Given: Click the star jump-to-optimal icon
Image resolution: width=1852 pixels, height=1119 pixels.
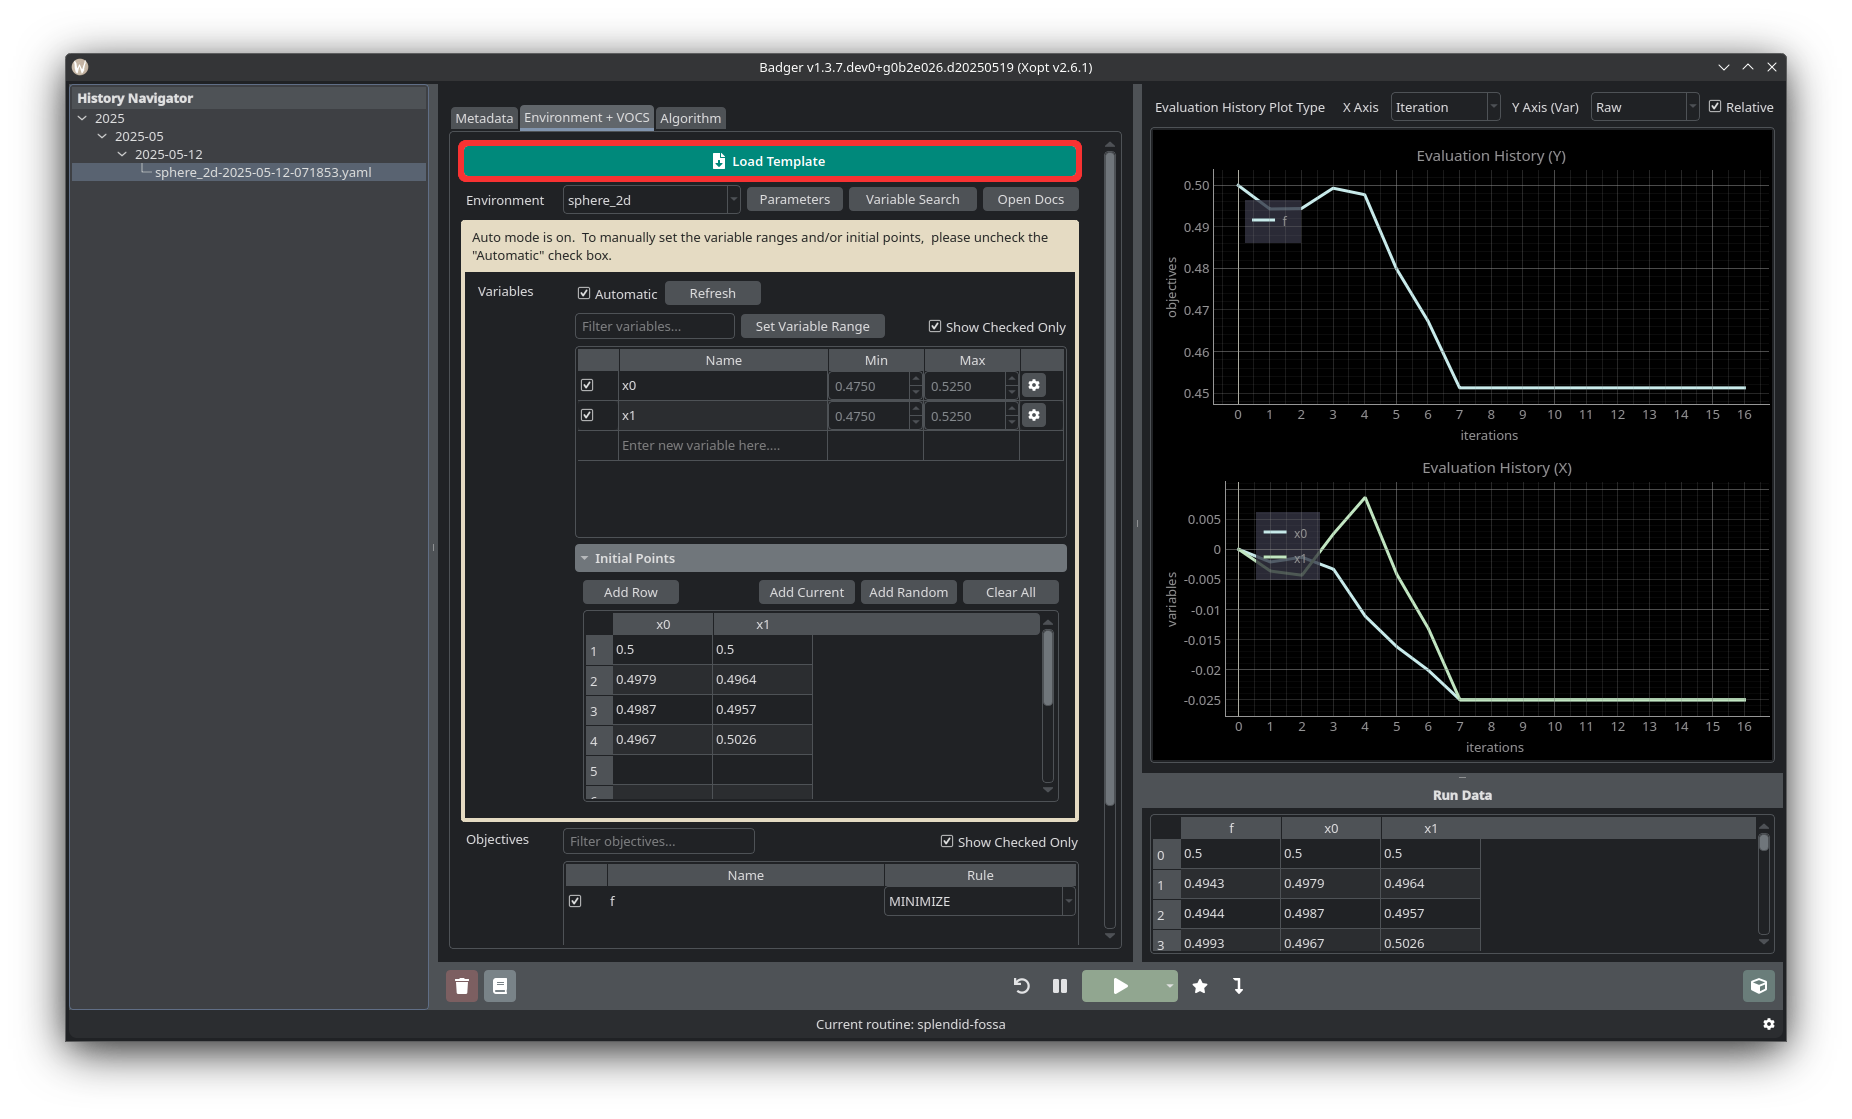Looking at the screenshot, I should point(1200,986).
